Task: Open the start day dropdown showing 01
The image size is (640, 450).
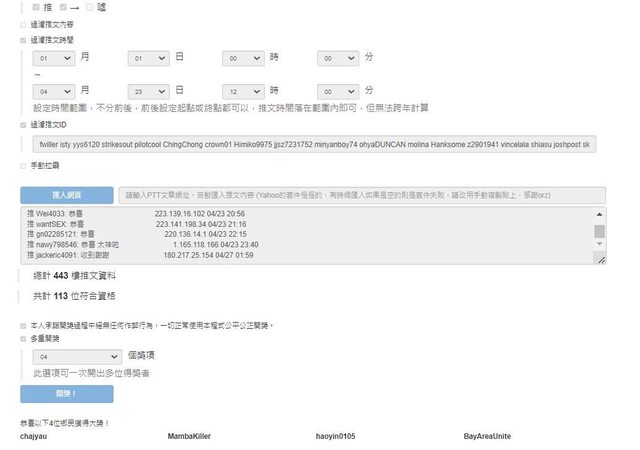Action: pyautogui.click(x=149, y=59)
